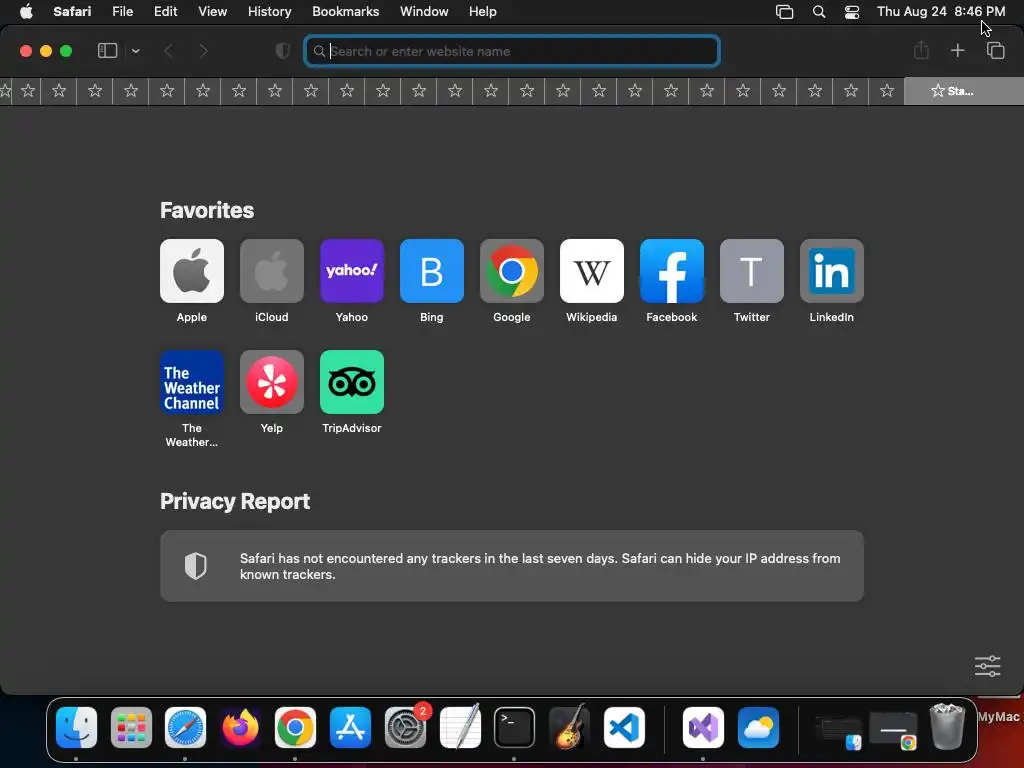Viewport: 1024px width, 768px height.
Task: Open the Window menu
Action: click(x=424, y=12)
